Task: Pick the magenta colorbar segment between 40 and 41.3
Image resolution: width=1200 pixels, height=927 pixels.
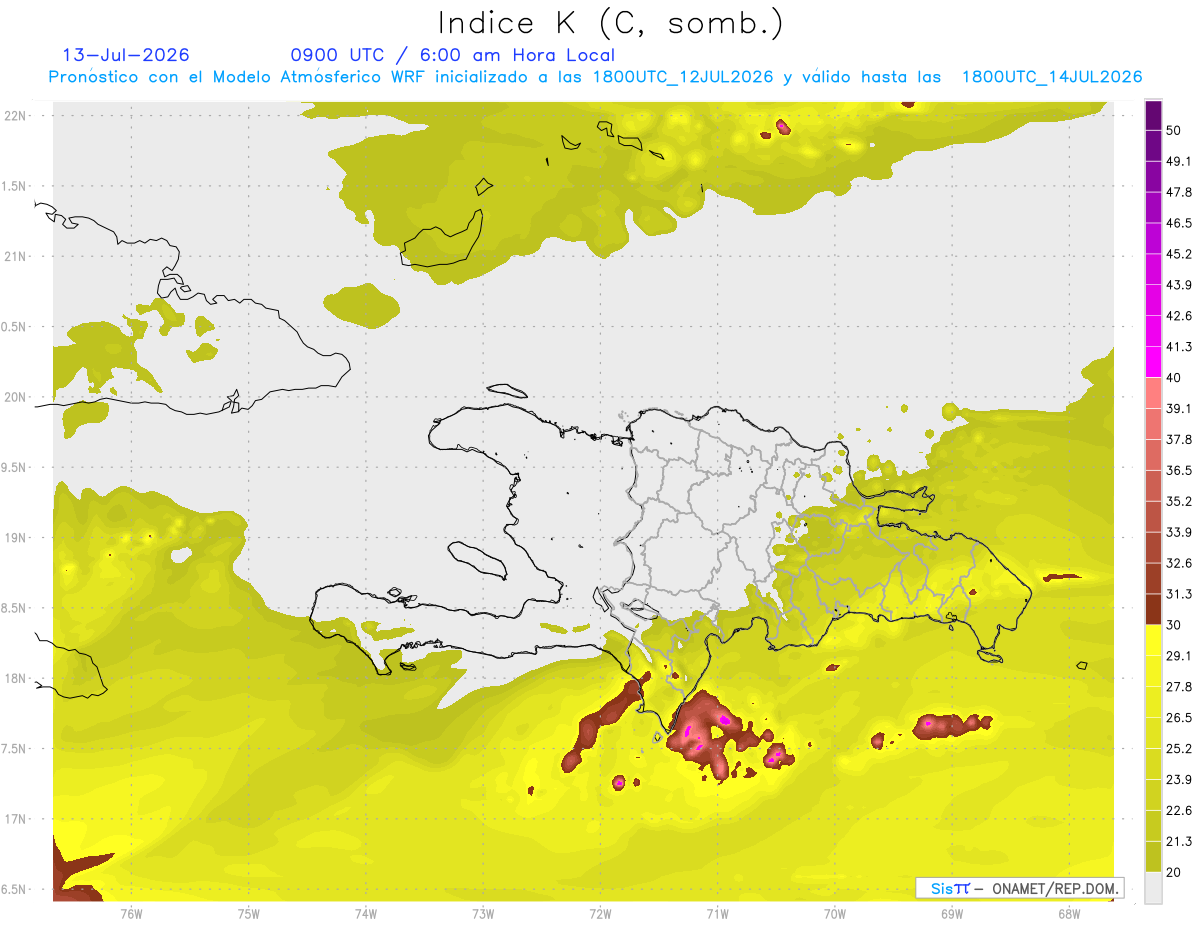Action: (x=1153, y=362)
